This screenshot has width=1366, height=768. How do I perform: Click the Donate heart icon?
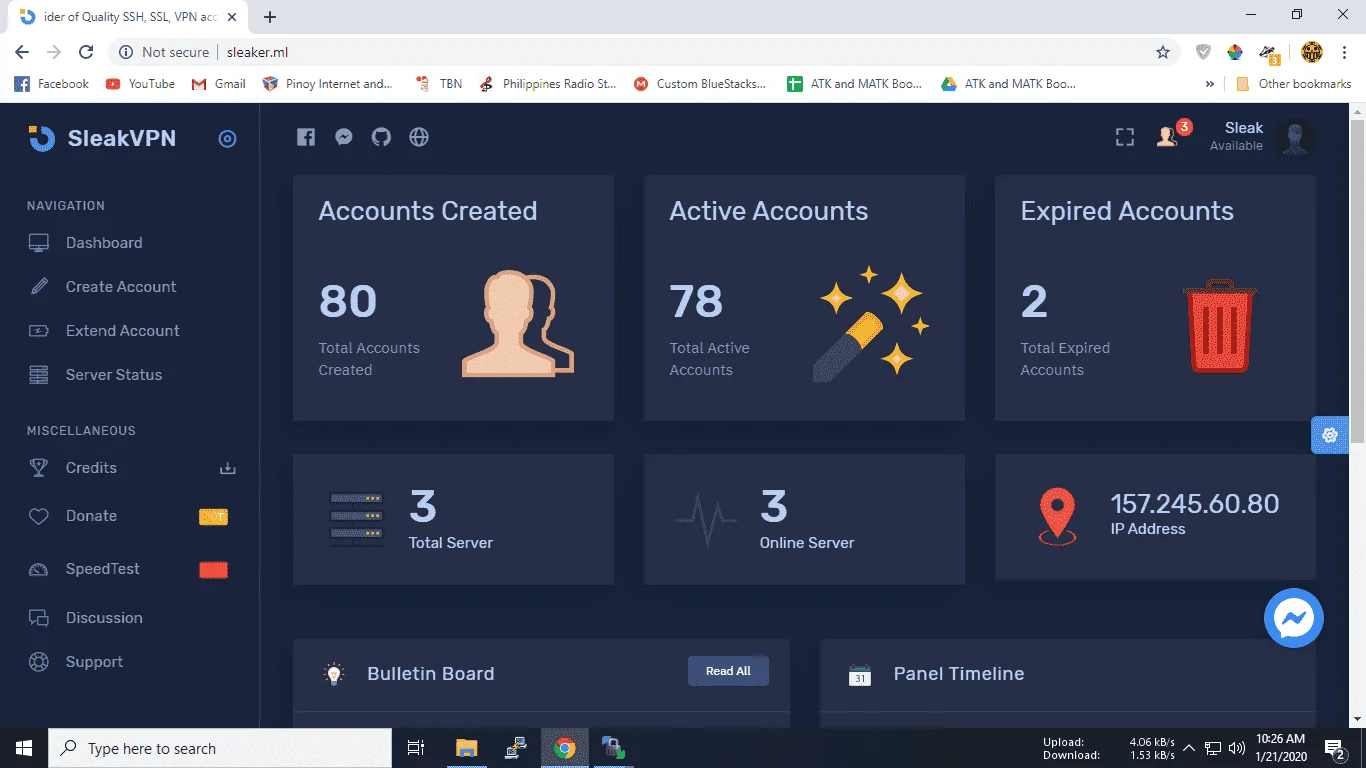tap(39, 517)
